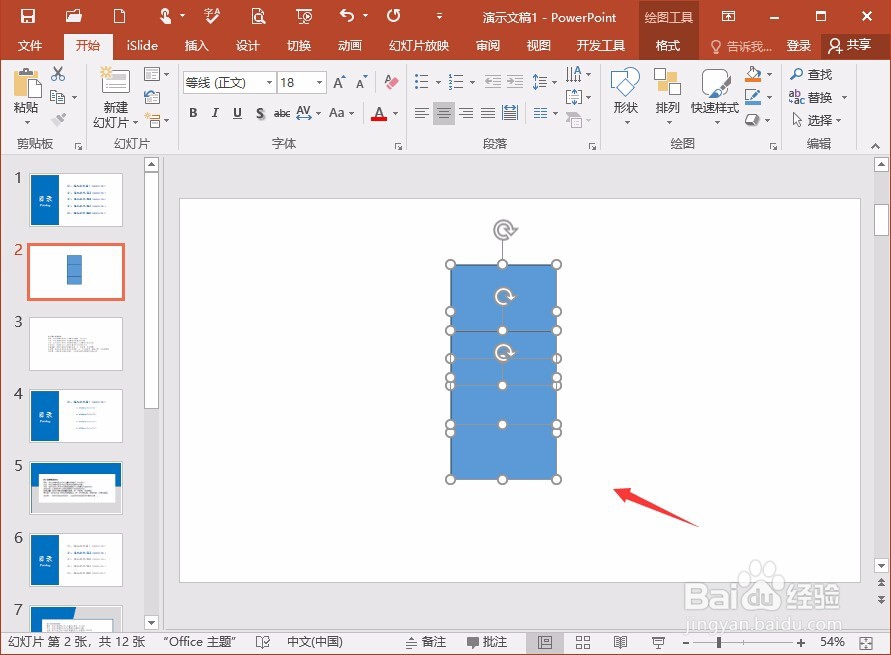The height and width of the screenshot is (655, 891).
Task: Increase font size with the larger A
Action: tap(339, 83)
